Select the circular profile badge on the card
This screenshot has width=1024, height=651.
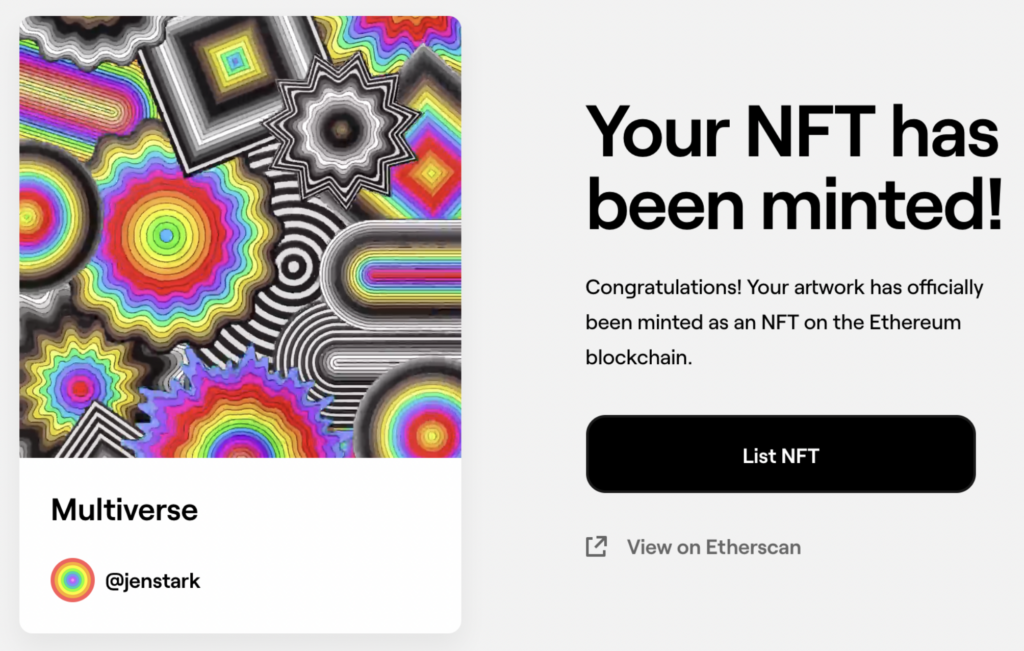point(71,580)
